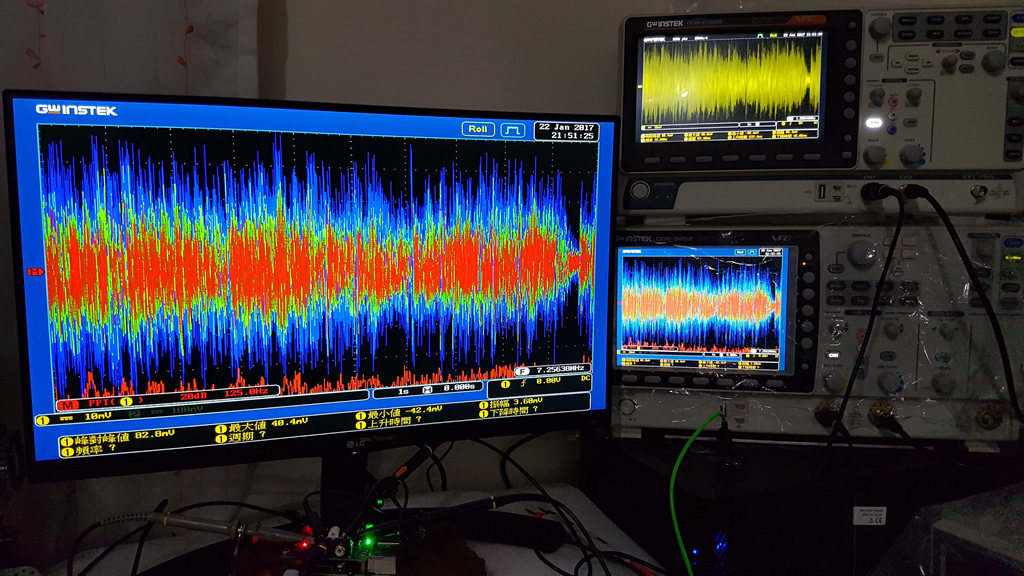1024x576 pixels.
Task: Click the red MATH button on upper oscilloscope
Action: pyautogui.click(x=893, y=102)
